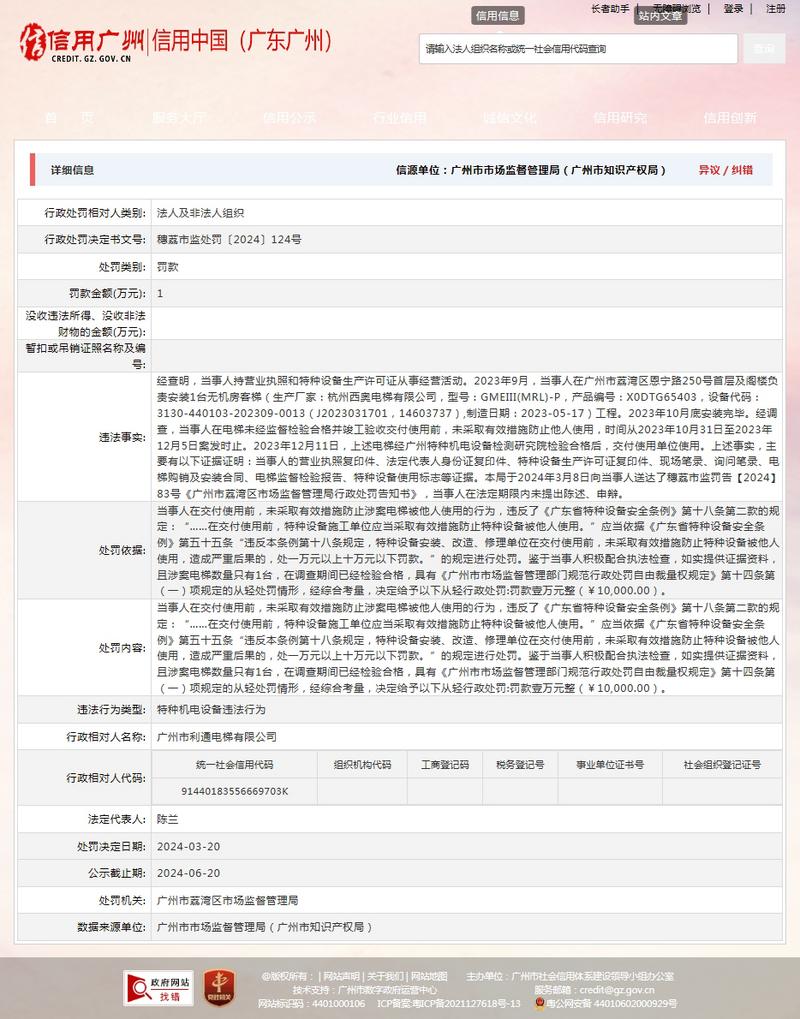
Task: Open the 无障碍浏览 accessibility link
Action: click(677, 8)
